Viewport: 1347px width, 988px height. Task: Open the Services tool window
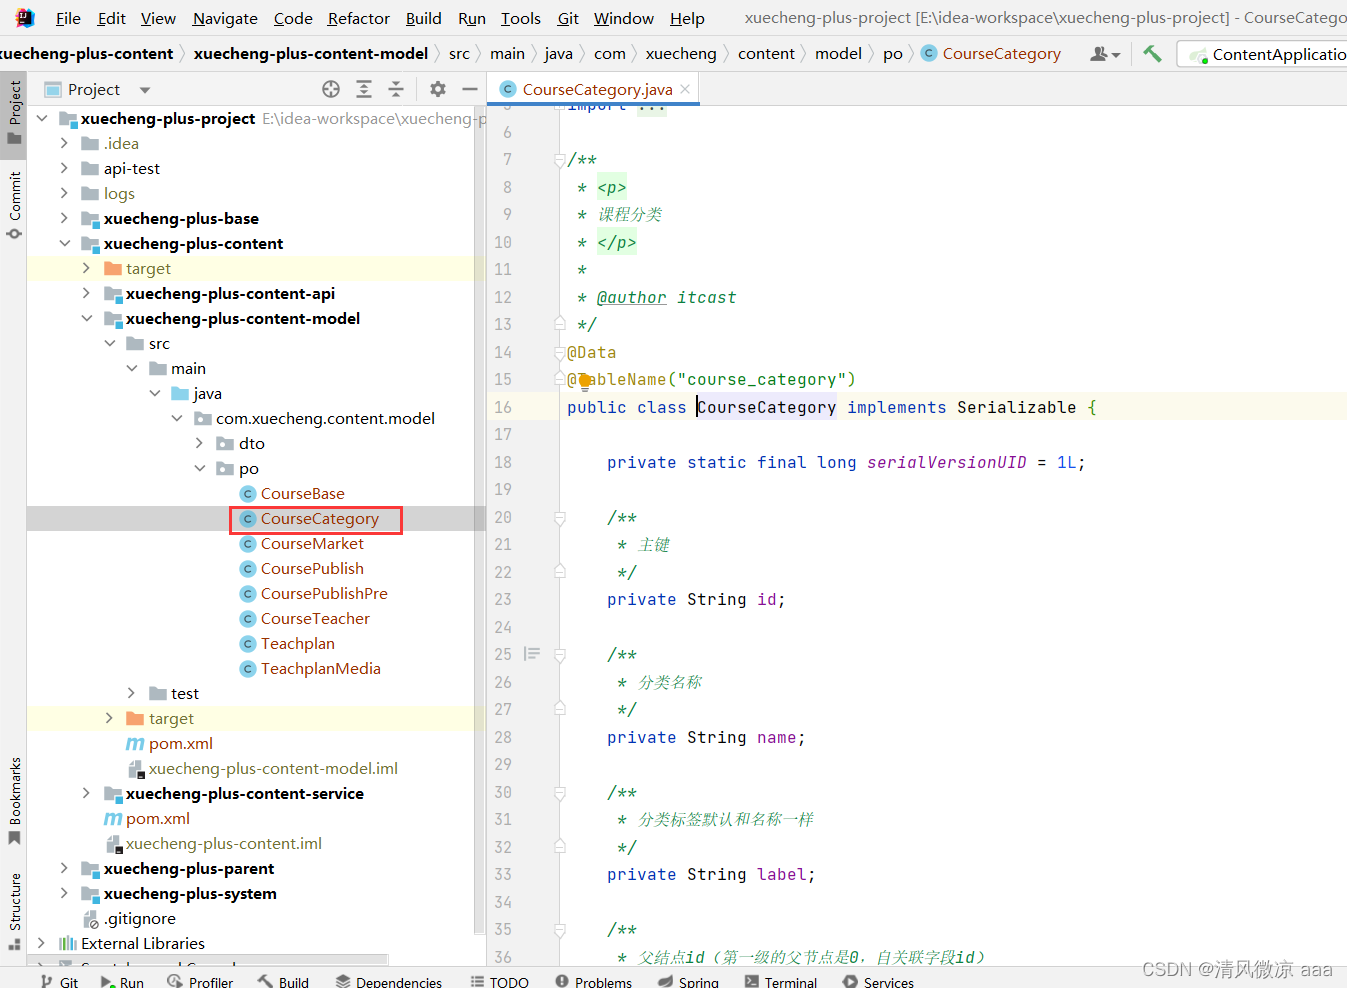(x=878, y=982)
